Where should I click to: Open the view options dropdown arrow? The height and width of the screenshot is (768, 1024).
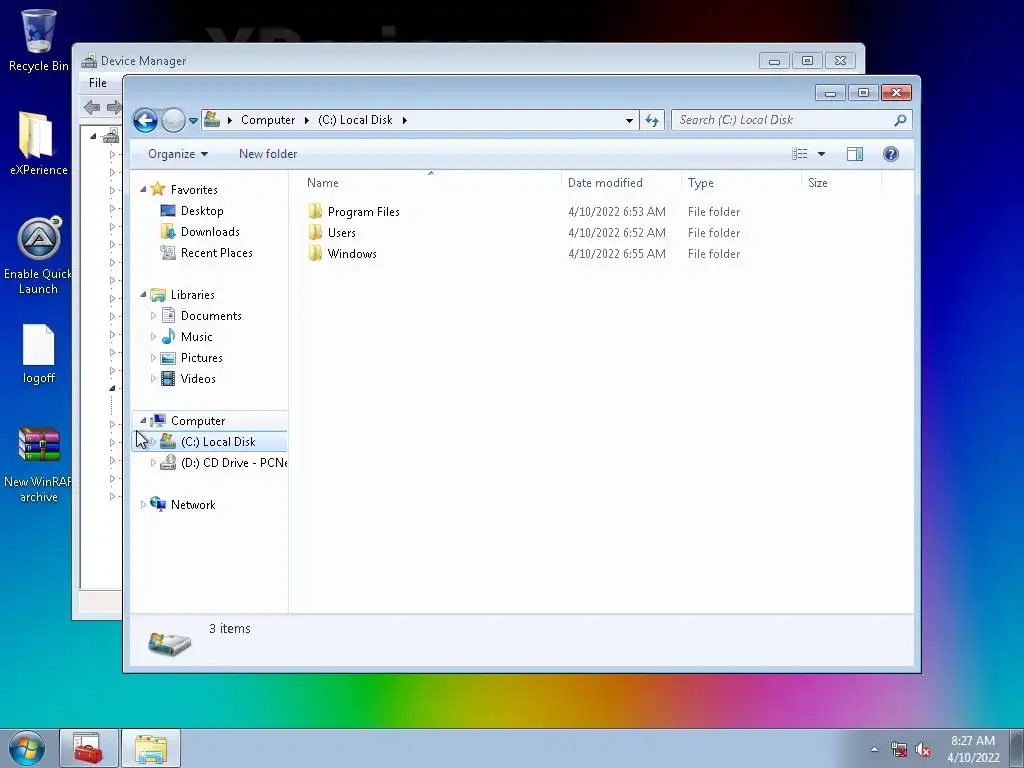click(x=822, y=154)
